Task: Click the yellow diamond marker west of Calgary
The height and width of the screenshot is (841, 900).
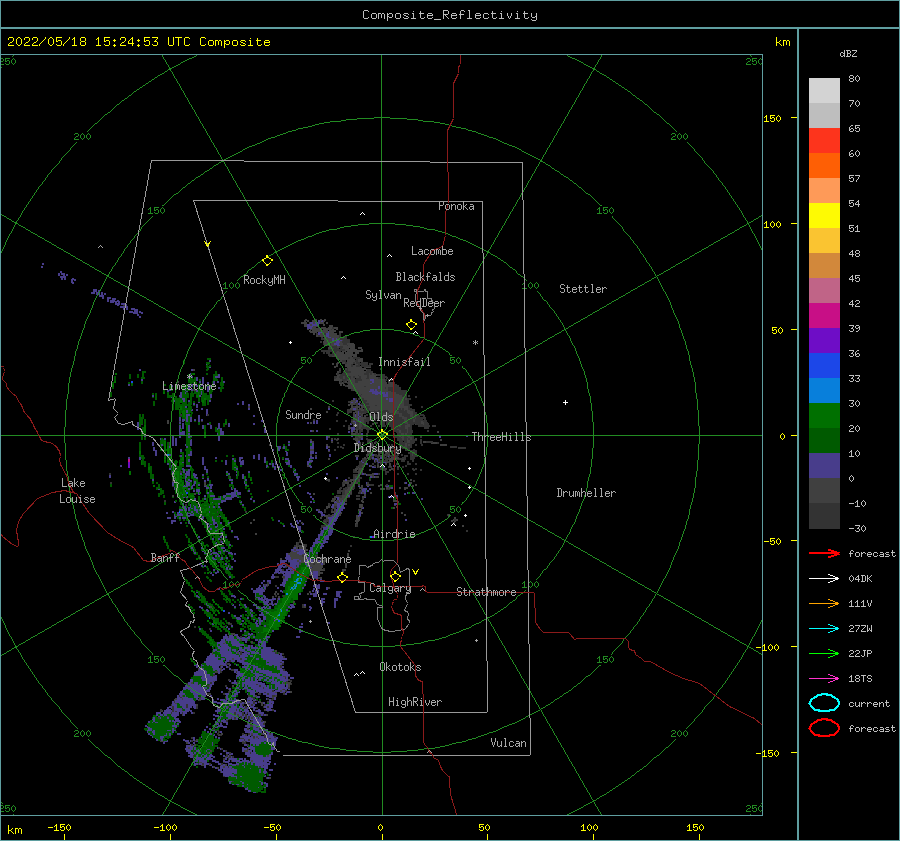Action: tap(342, 578)
